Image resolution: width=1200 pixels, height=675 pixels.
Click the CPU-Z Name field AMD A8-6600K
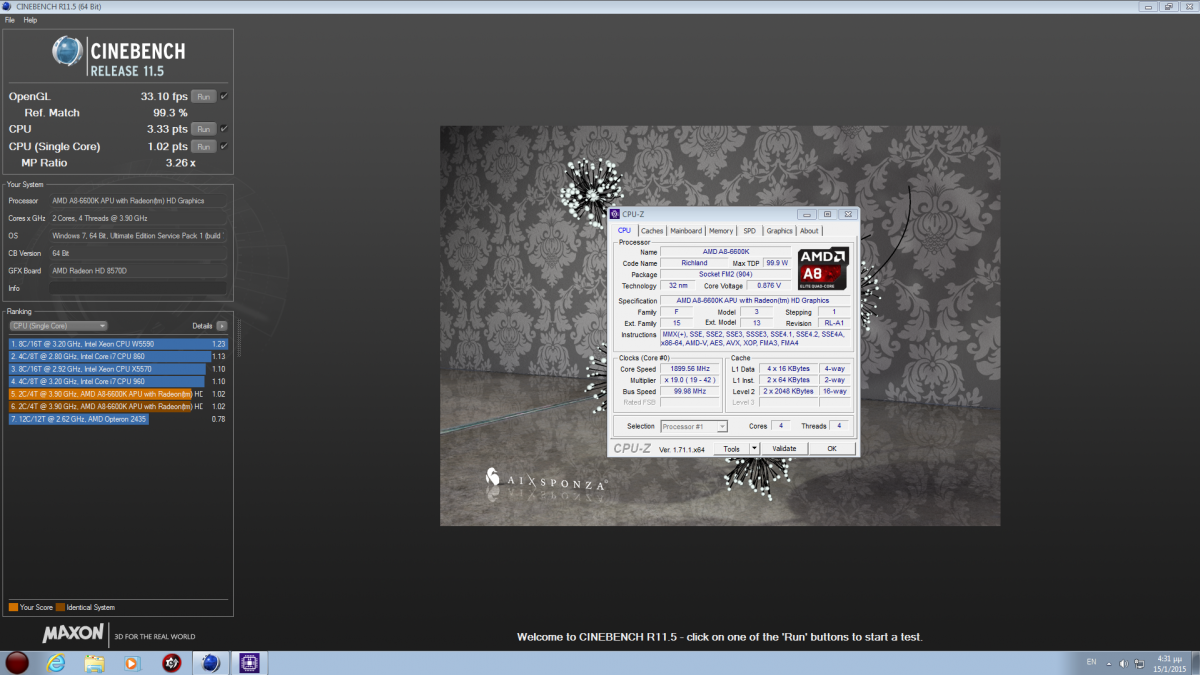(726, 251)
